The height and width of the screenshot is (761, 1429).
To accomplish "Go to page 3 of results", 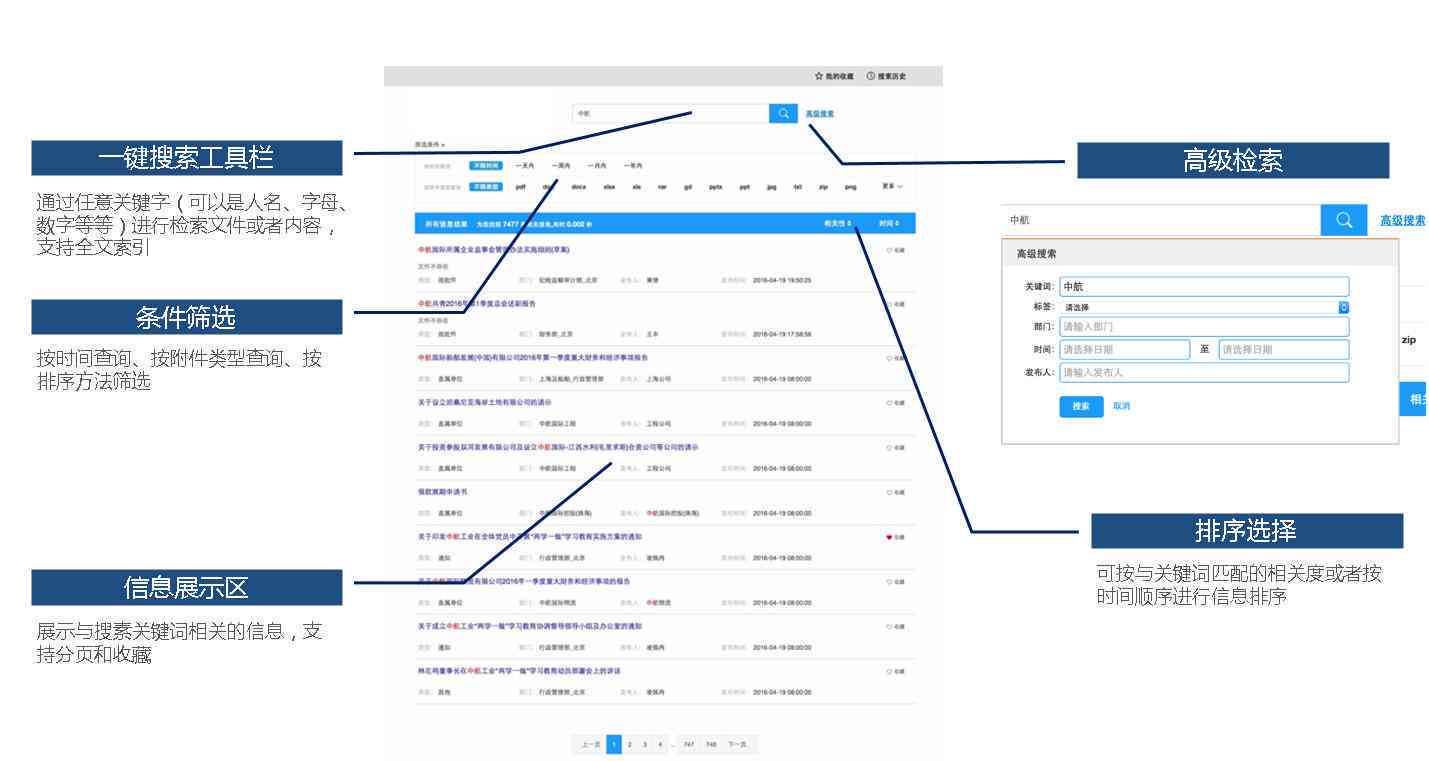I will coord(645,744).
